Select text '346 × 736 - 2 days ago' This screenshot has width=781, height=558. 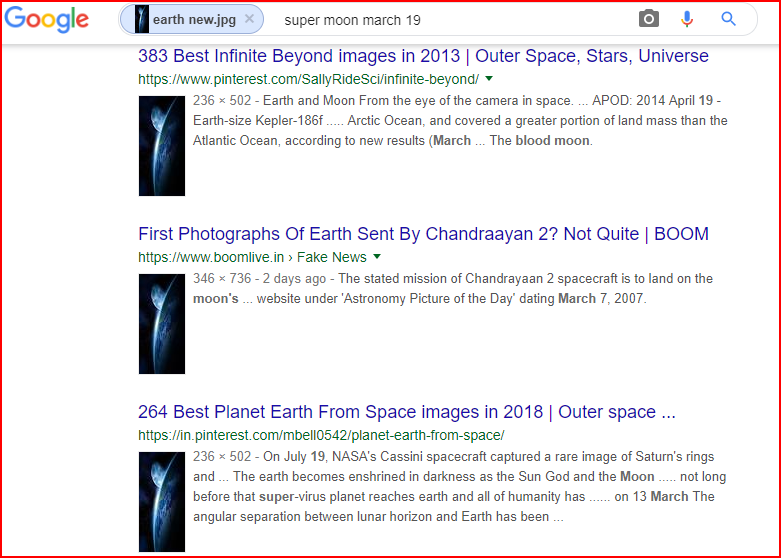pyautogui.click(x=260, y=279)
